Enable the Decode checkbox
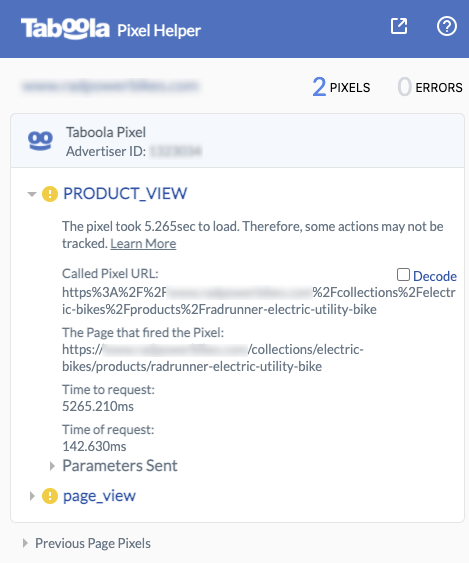 [403, 275]
